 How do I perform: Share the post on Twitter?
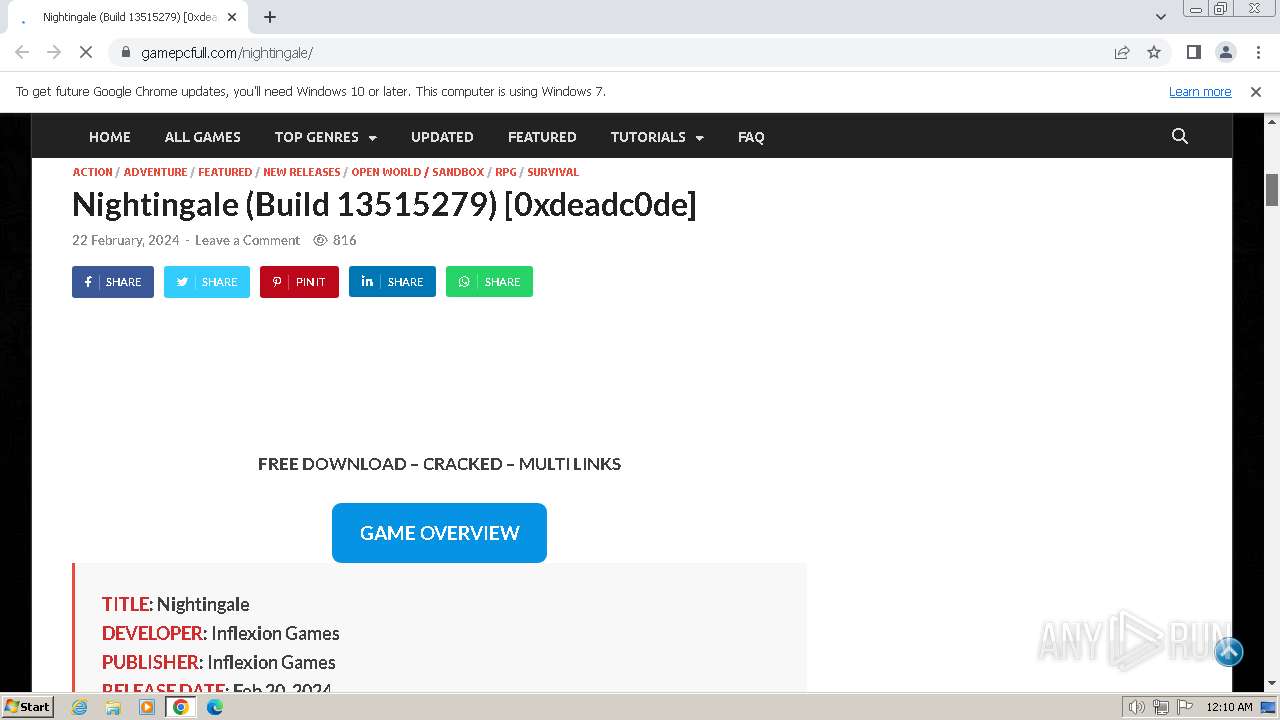point(207,282)
